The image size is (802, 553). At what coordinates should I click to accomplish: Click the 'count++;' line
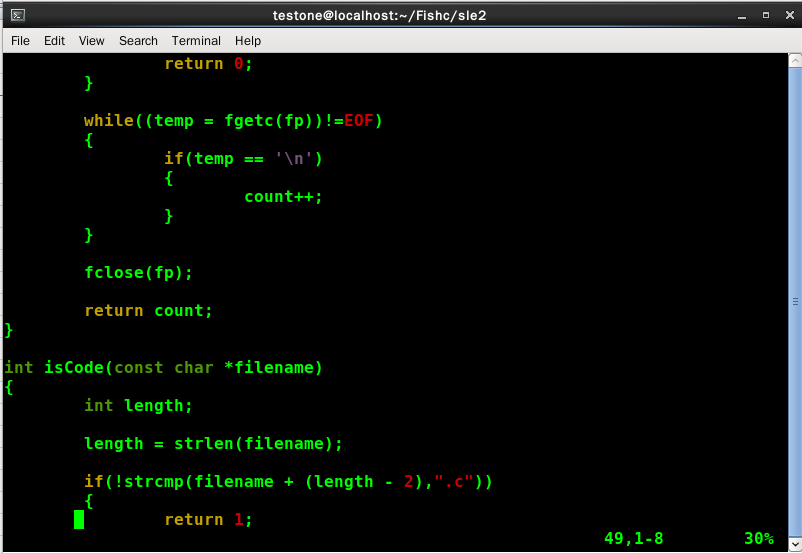[283, 197]
